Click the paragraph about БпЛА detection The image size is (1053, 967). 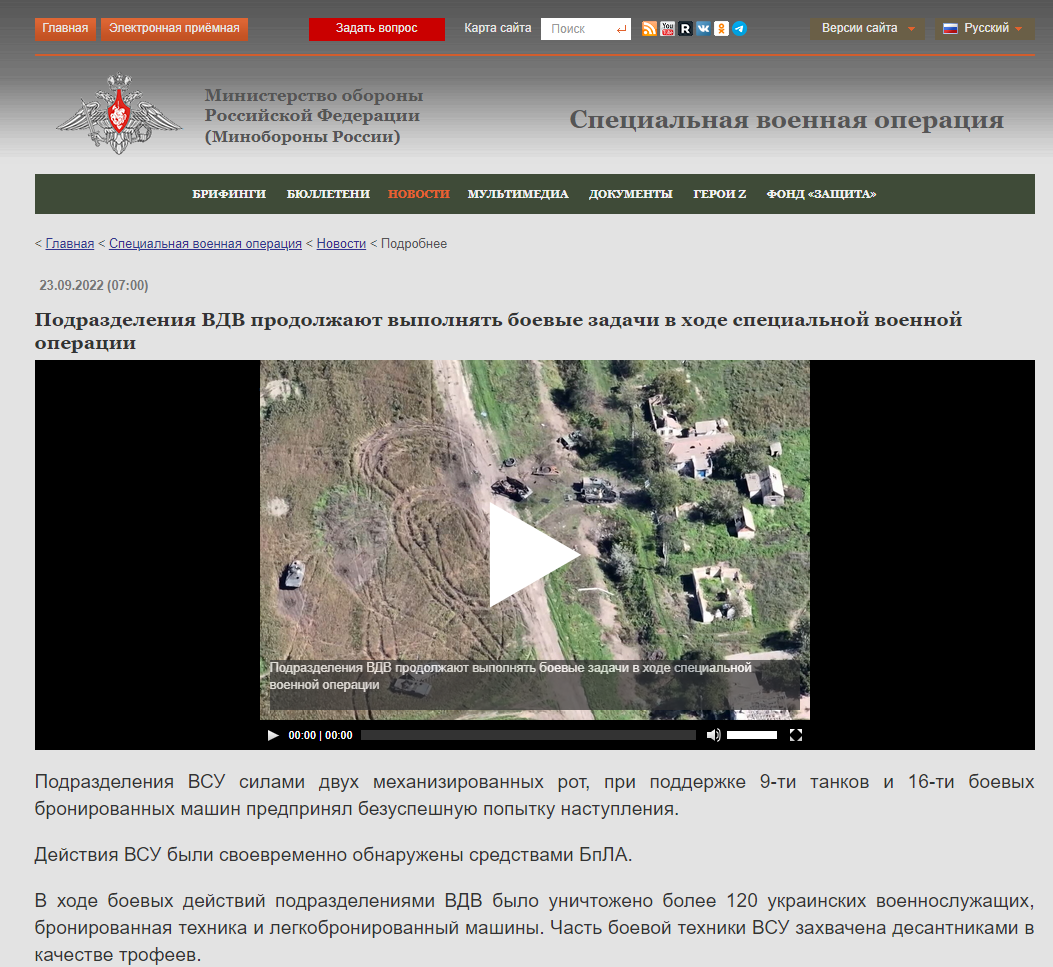pos(333,855)
